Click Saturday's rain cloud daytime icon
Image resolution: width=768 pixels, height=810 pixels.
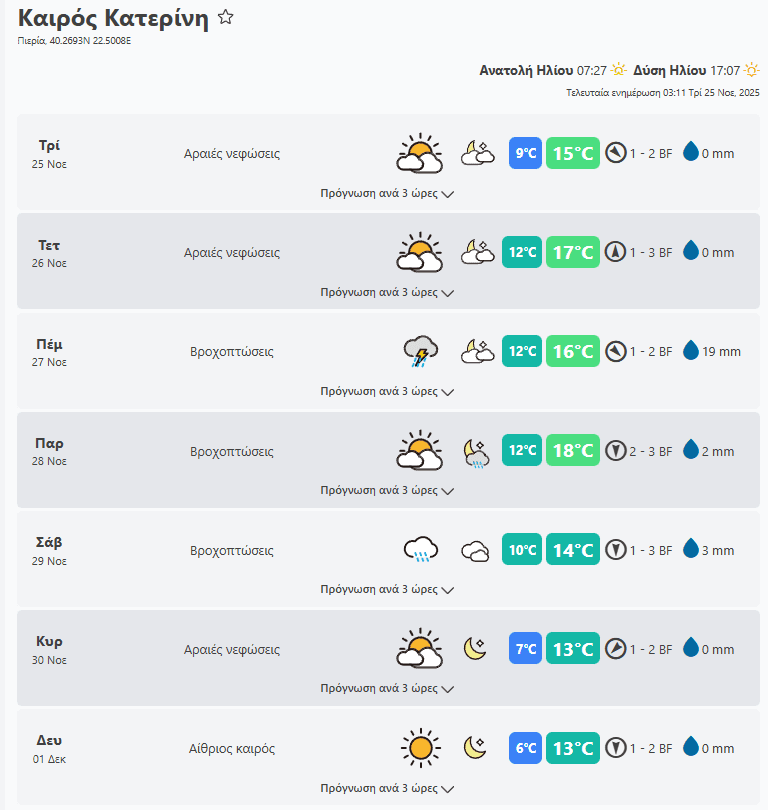pyautogui.click(x=420, y=550)
